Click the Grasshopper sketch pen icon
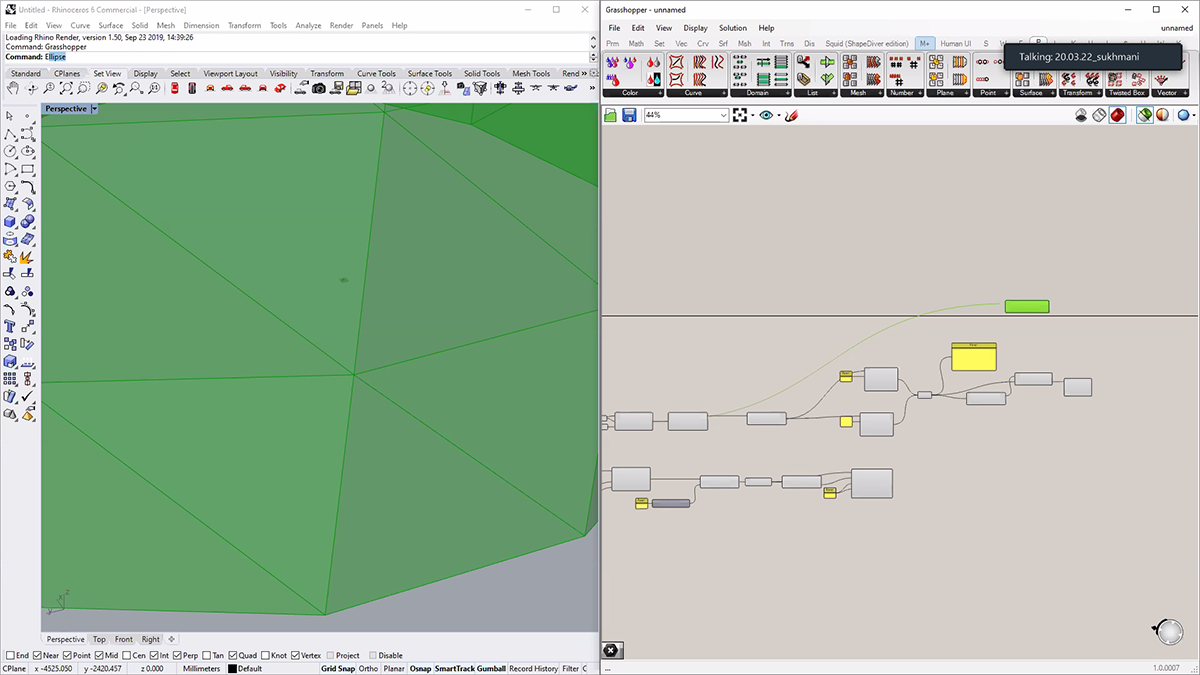The height and width of the screenshot is (675, 1200). point(791,116)
